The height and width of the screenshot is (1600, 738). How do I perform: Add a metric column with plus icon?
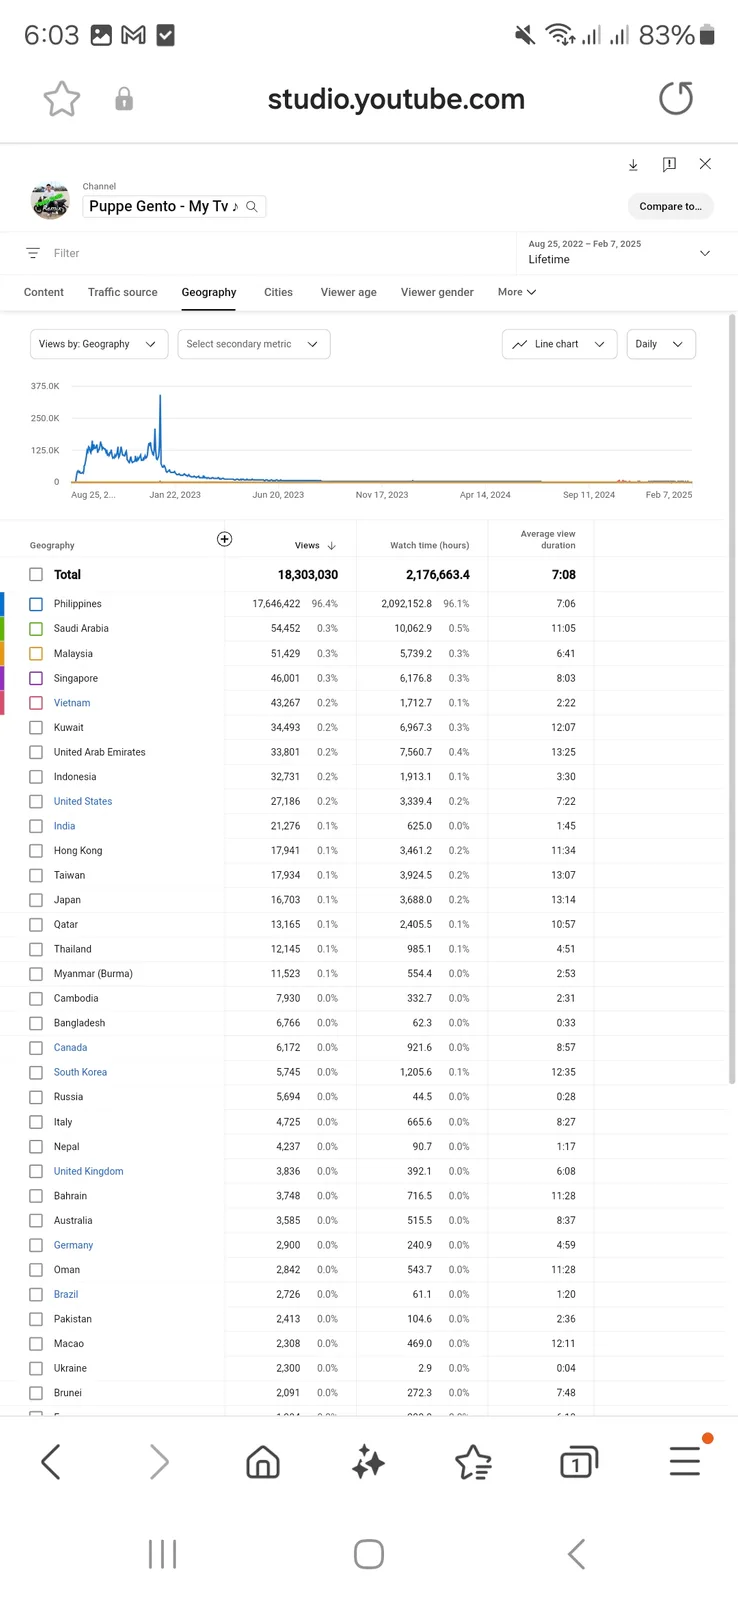[x=225, y=539]
